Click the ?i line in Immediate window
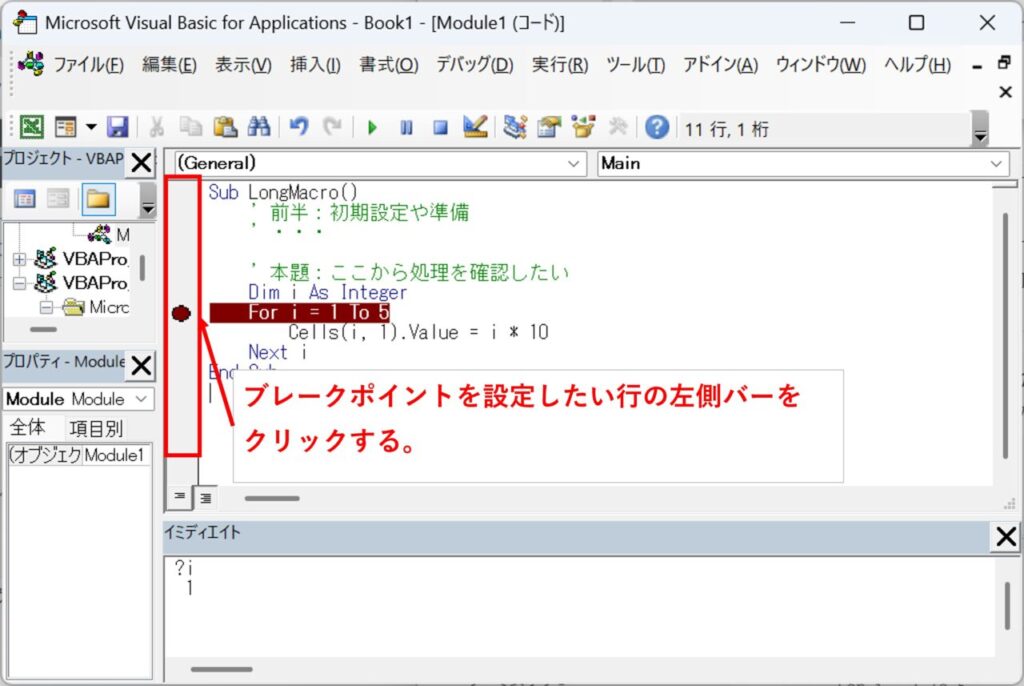 [184, 568]
